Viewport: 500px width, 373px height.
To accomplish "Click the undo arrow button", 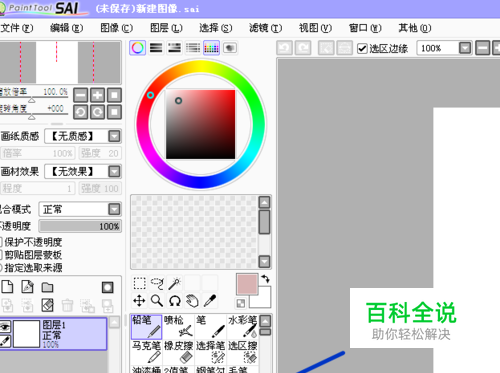I will [284, 48].
